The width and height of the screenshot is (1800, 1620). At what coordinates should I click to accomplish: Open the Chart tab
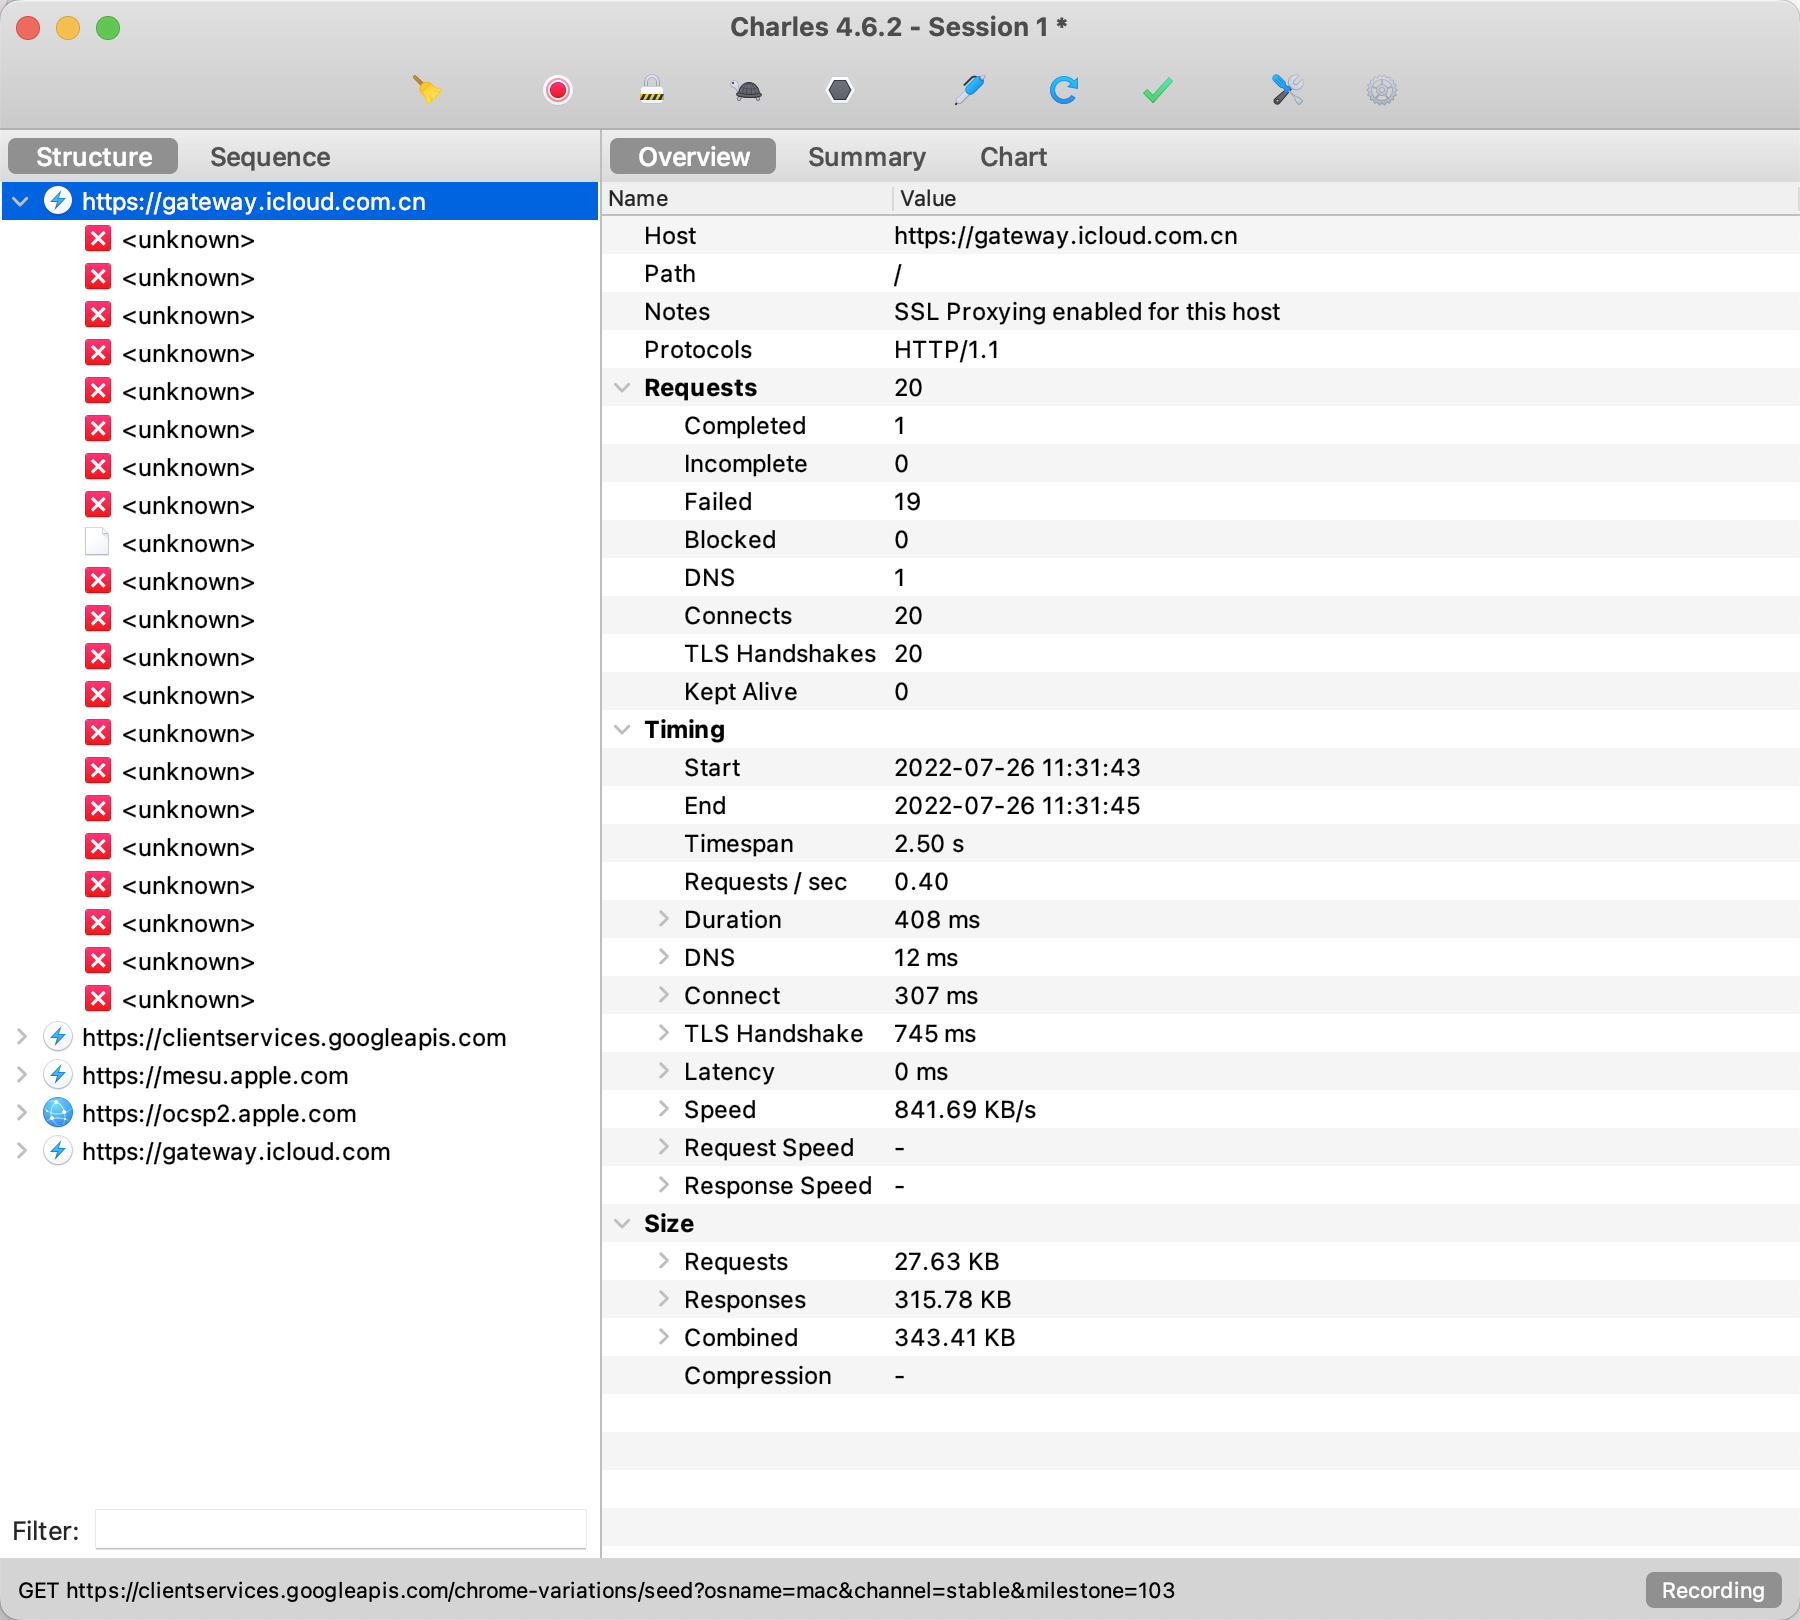[1013, 156]
